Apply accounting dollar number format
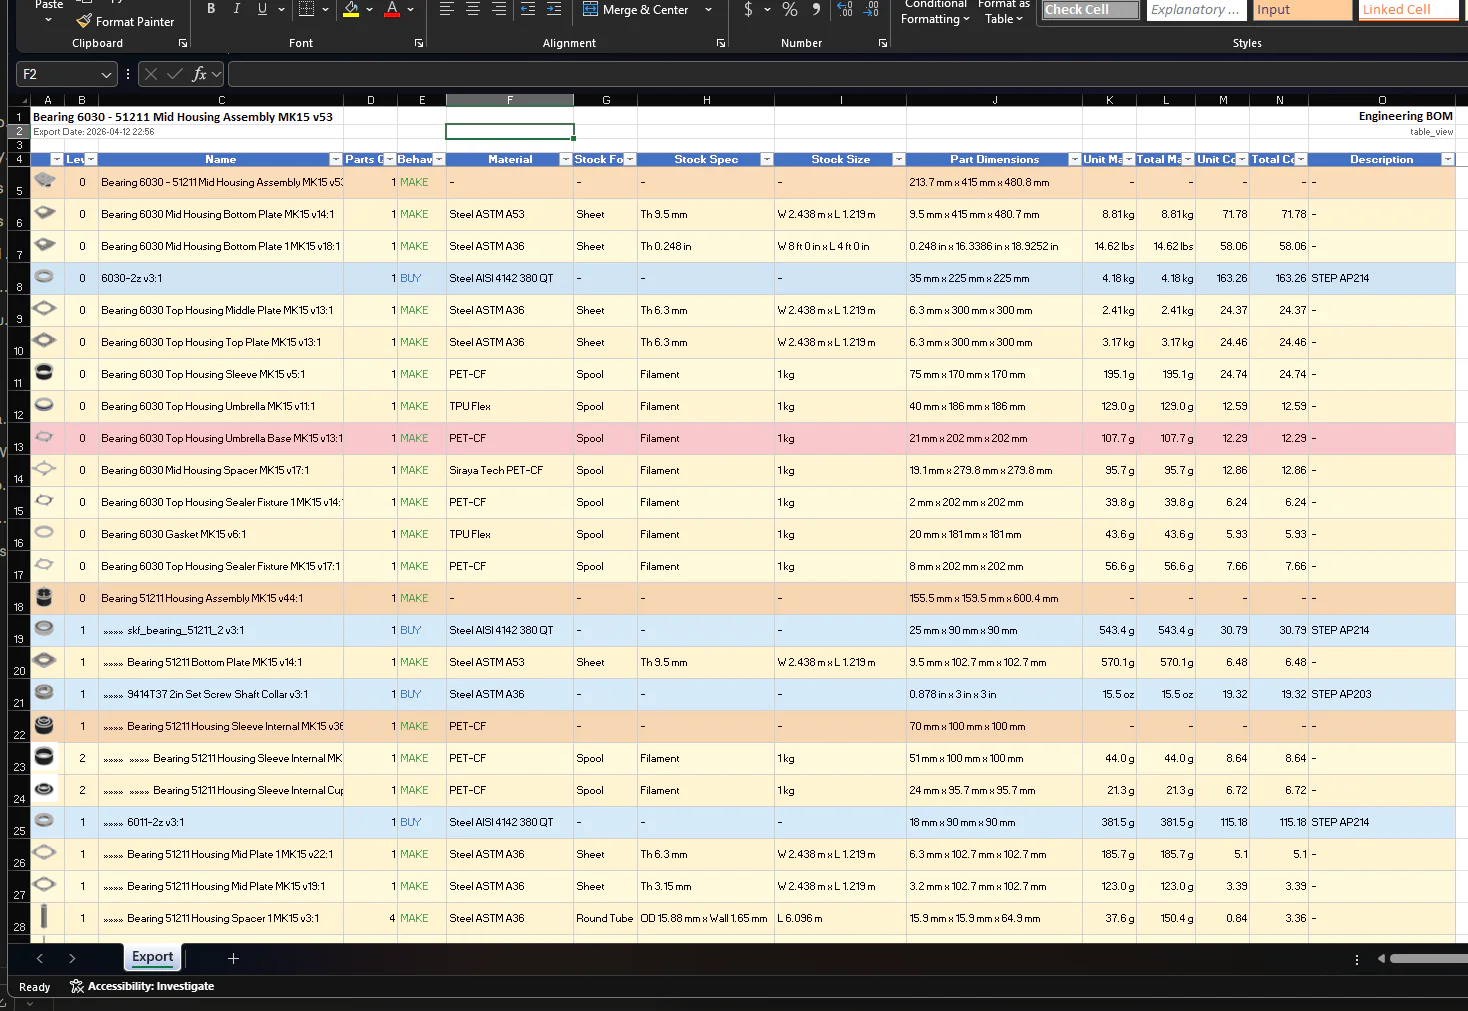Screen dimensions: 1468x1011 pos(748,9)
